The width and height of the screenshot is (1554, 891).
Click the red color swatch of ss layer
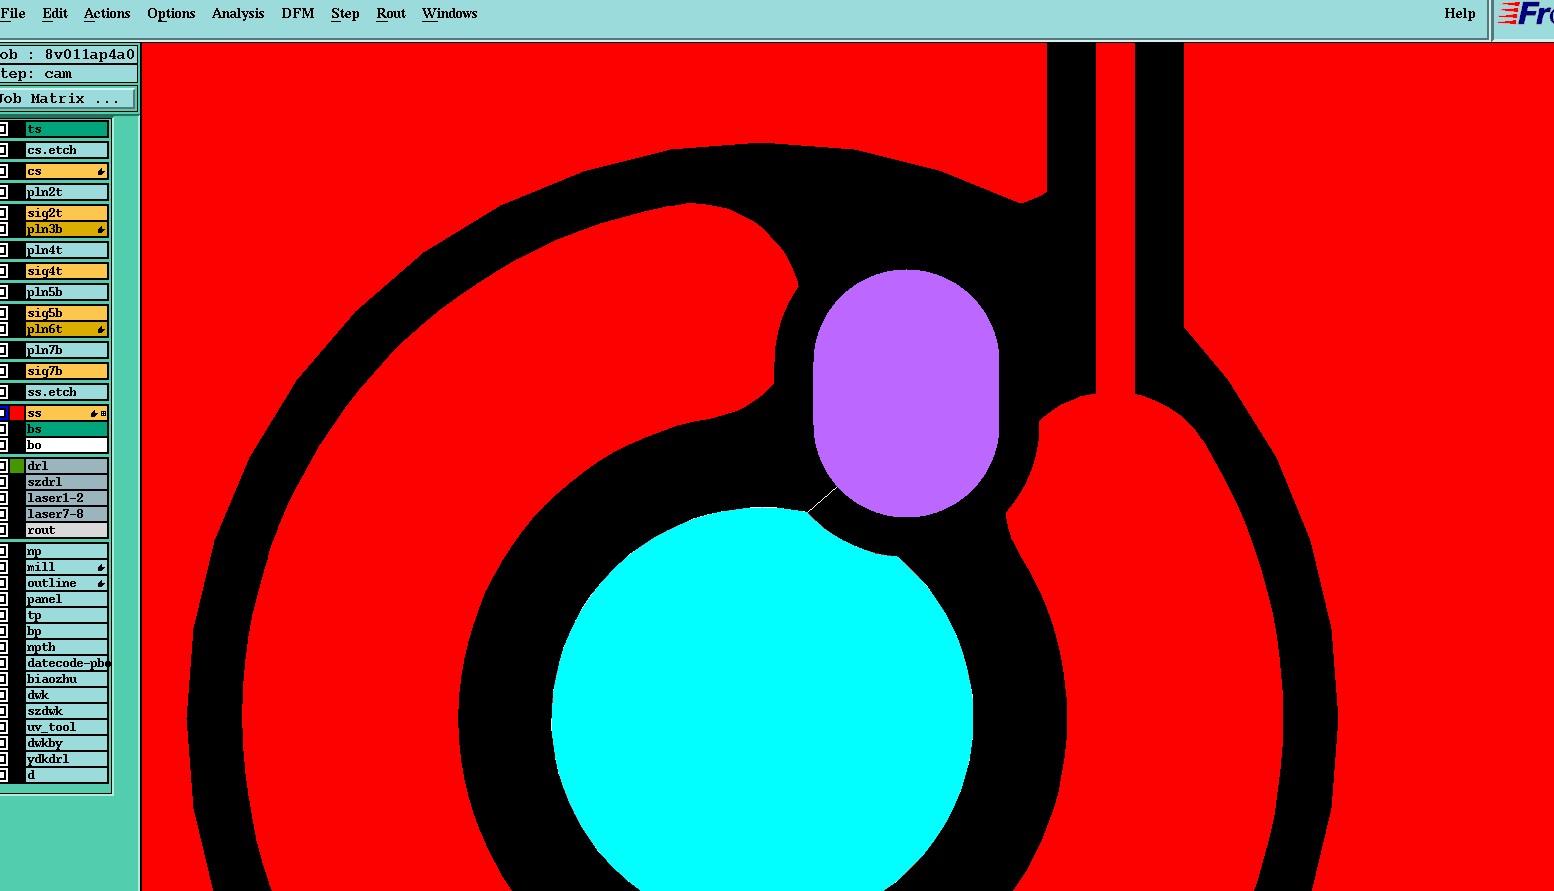pos(17,413)
